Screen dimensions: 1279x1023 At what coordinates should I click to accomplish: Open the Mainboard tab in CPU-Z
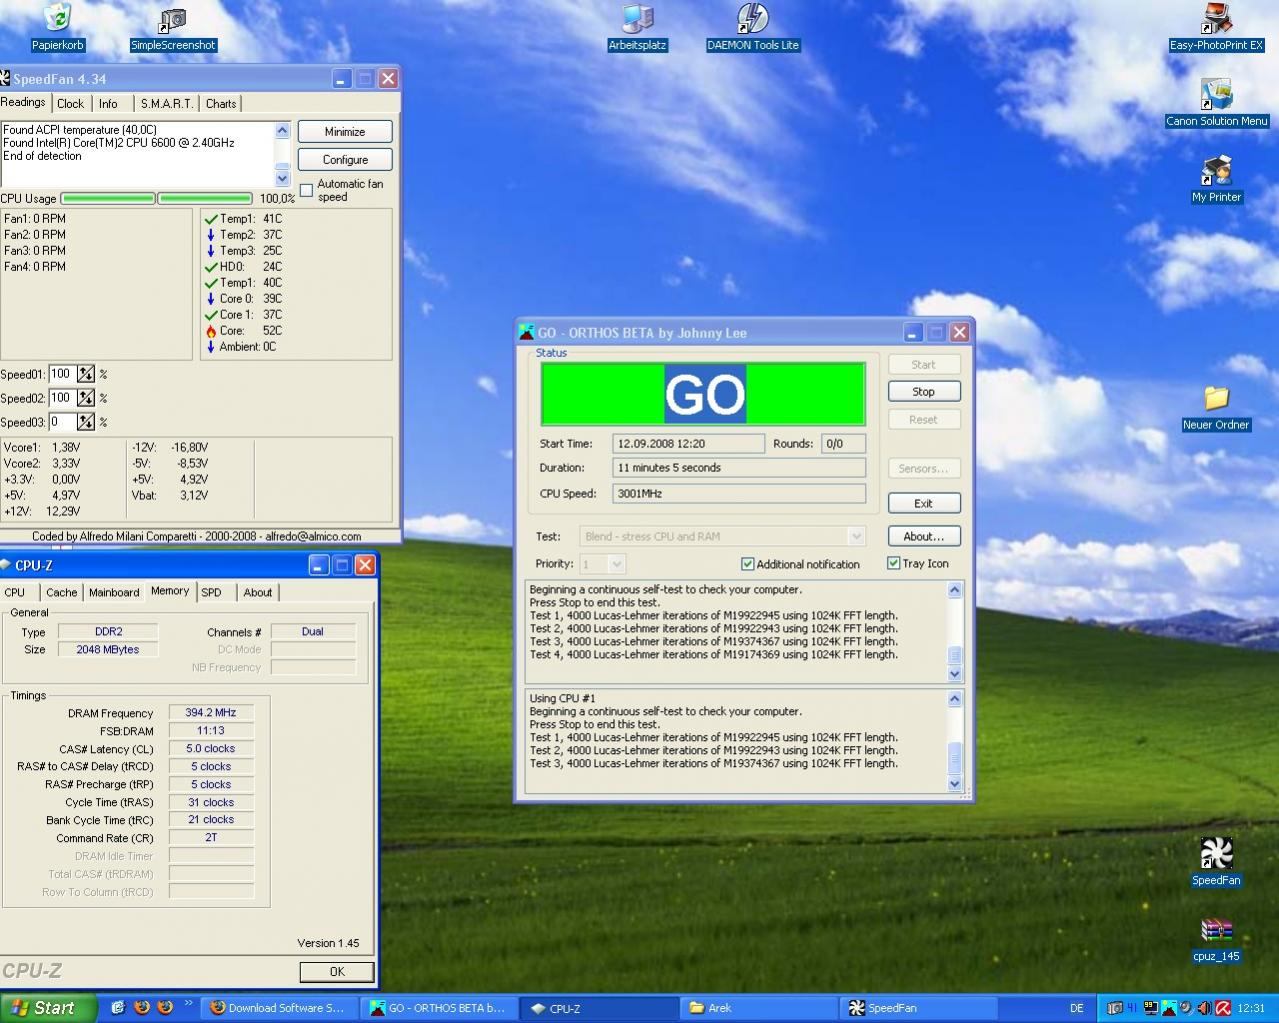point(114,593)
